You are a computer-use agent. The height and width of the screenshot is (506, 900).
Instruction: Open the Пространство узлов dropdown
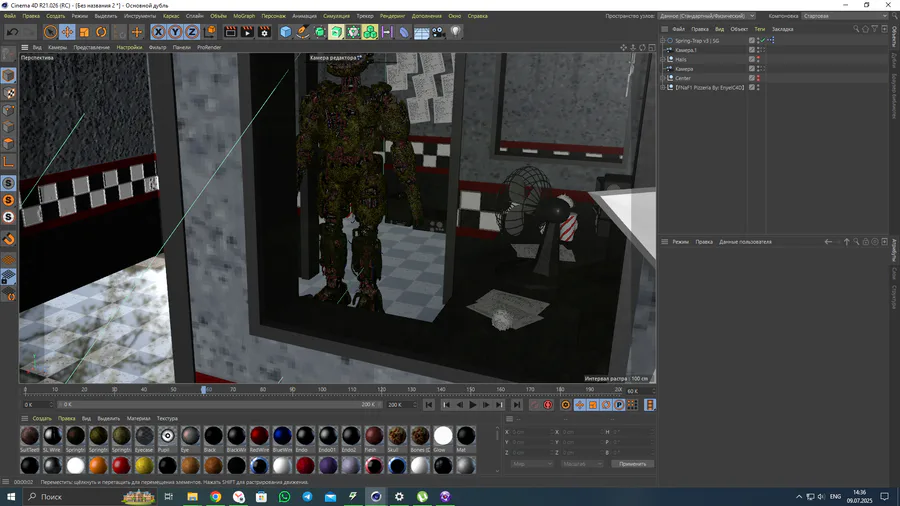(707, 16)
